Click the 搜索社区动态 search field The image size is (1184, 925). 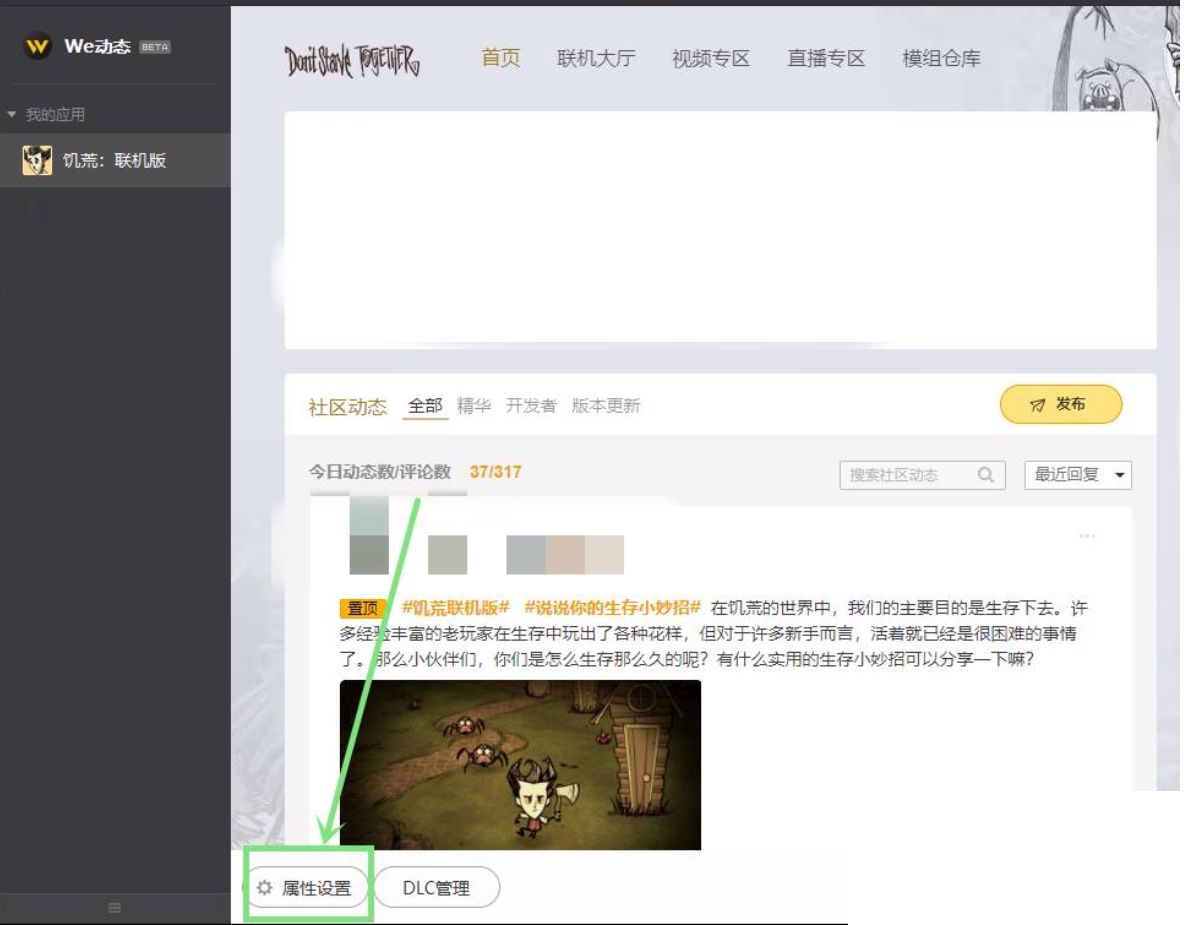click(922, 475)
